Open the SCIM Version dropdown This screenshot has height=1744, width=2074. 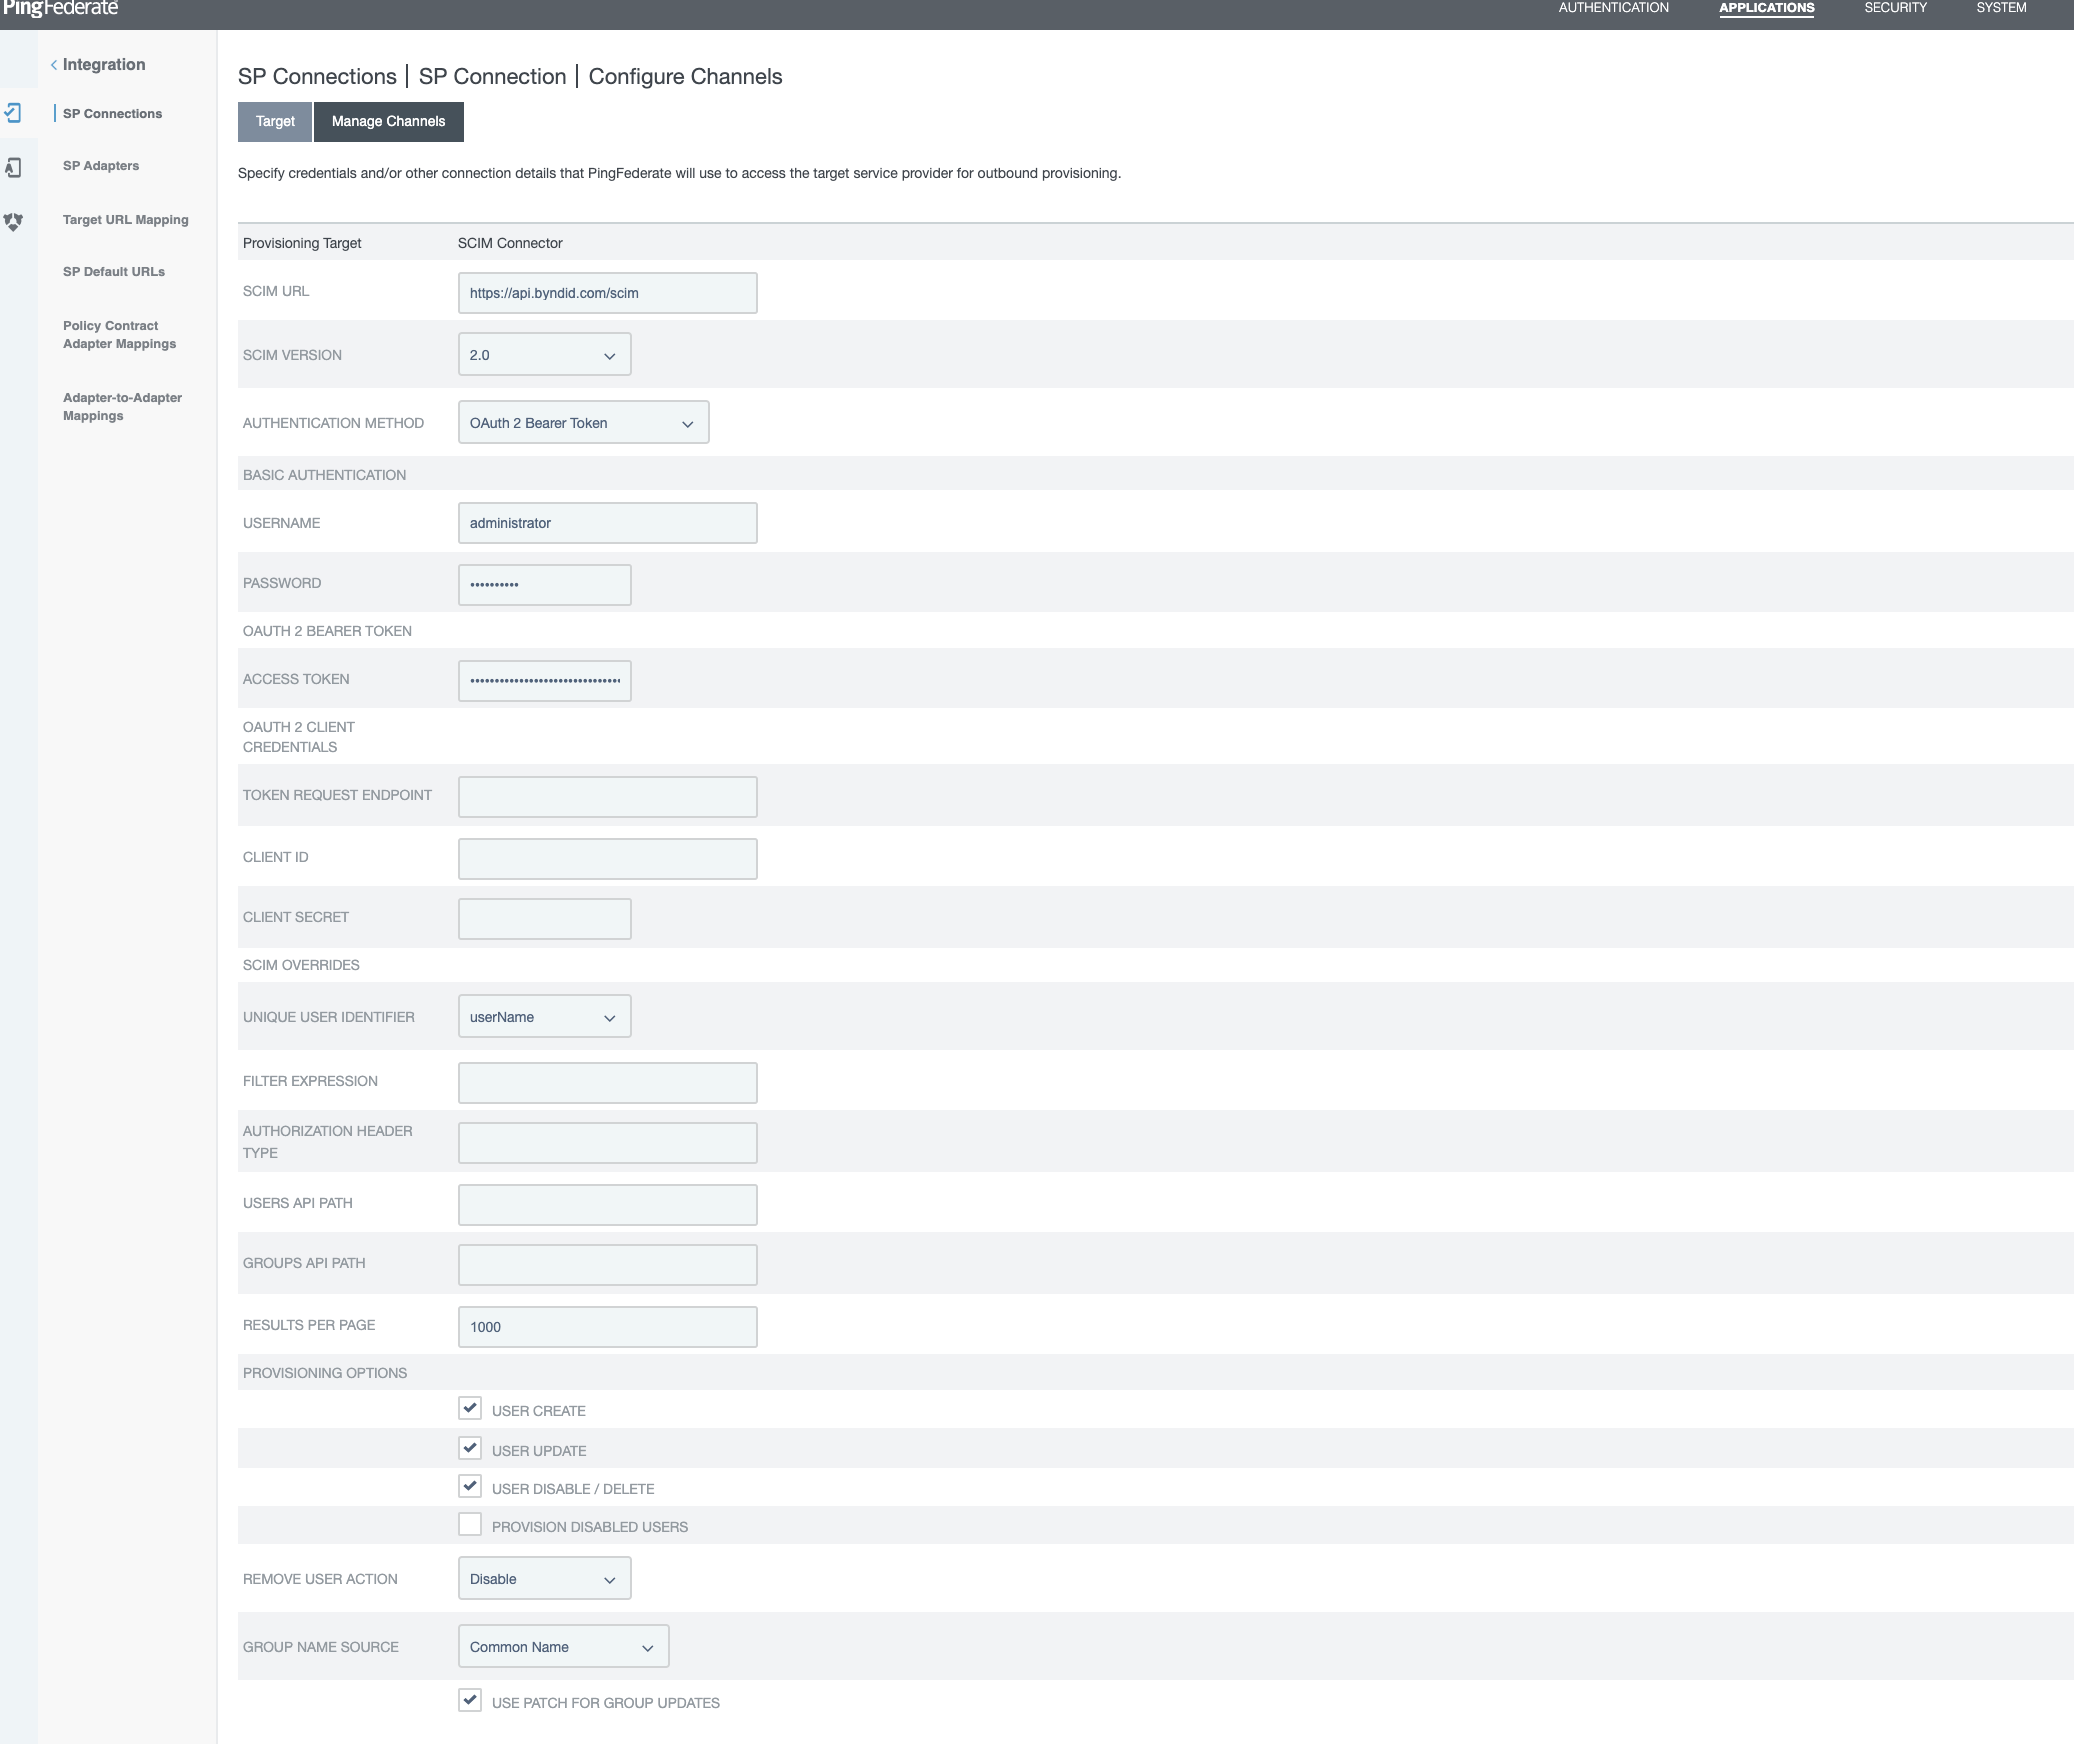[544, 355]
